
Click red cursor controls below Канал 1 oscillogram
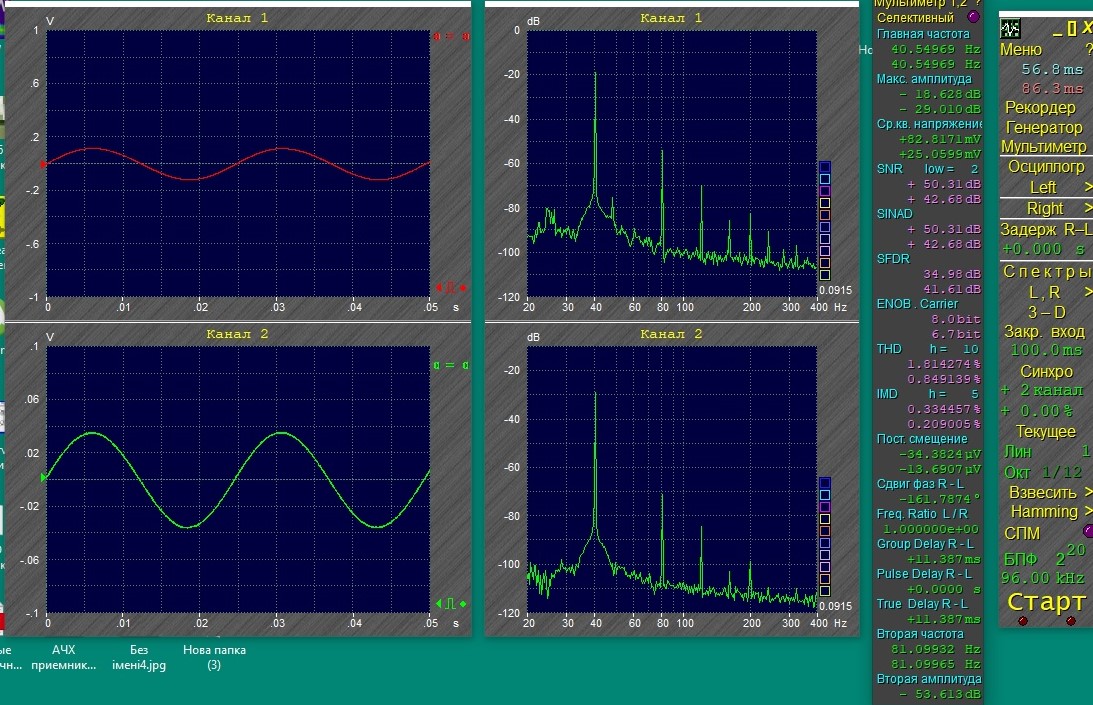(x=451, y=287)
